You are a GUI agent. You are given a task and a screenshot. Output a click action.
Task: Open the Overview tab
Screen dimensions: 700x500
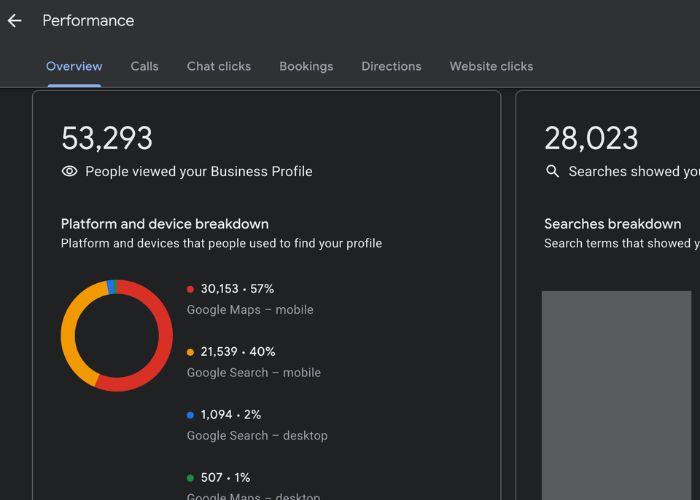click(x=74, y=67)
